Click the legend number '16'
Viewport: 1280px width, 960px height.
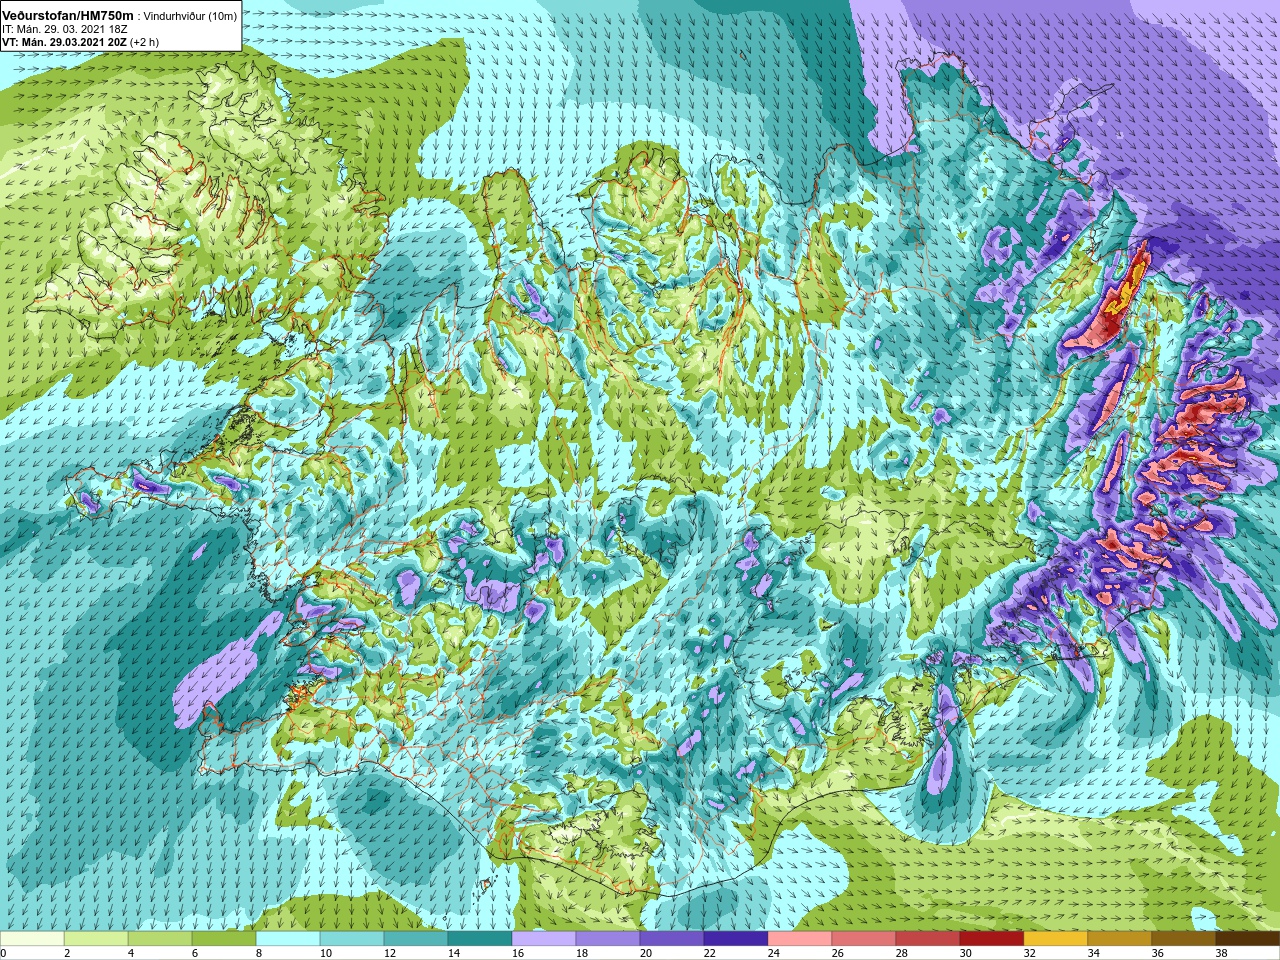(x=517, y=954)
